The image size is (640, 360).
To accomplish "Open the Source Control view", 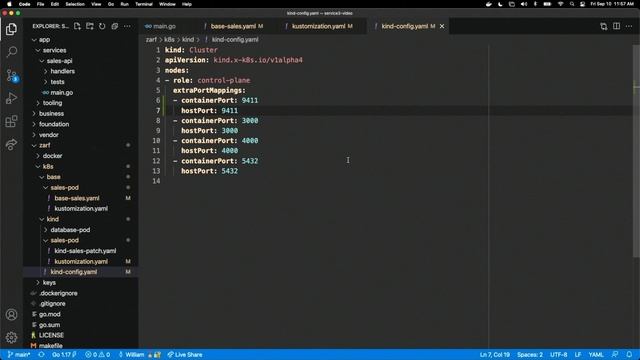I will [11, 75].
